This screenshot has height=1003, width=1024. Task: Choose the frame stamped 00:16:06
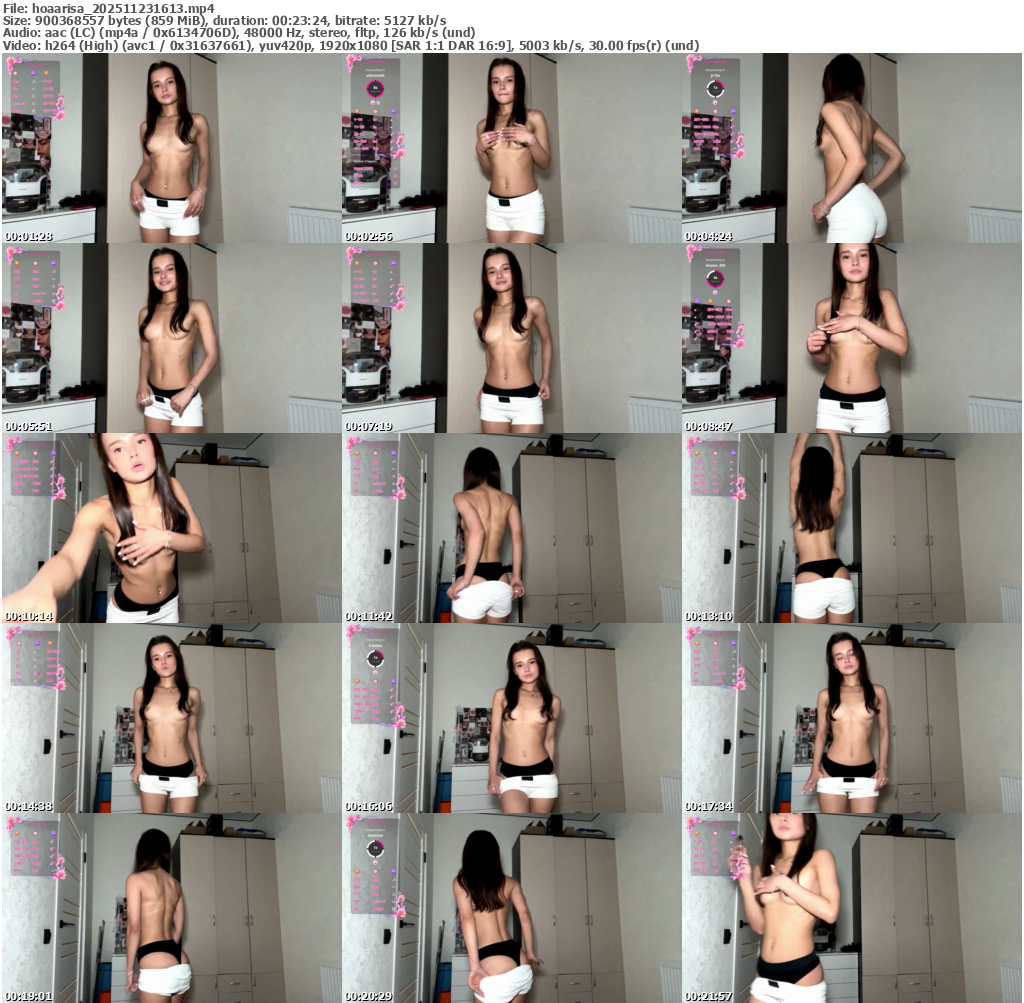point(512,718)
